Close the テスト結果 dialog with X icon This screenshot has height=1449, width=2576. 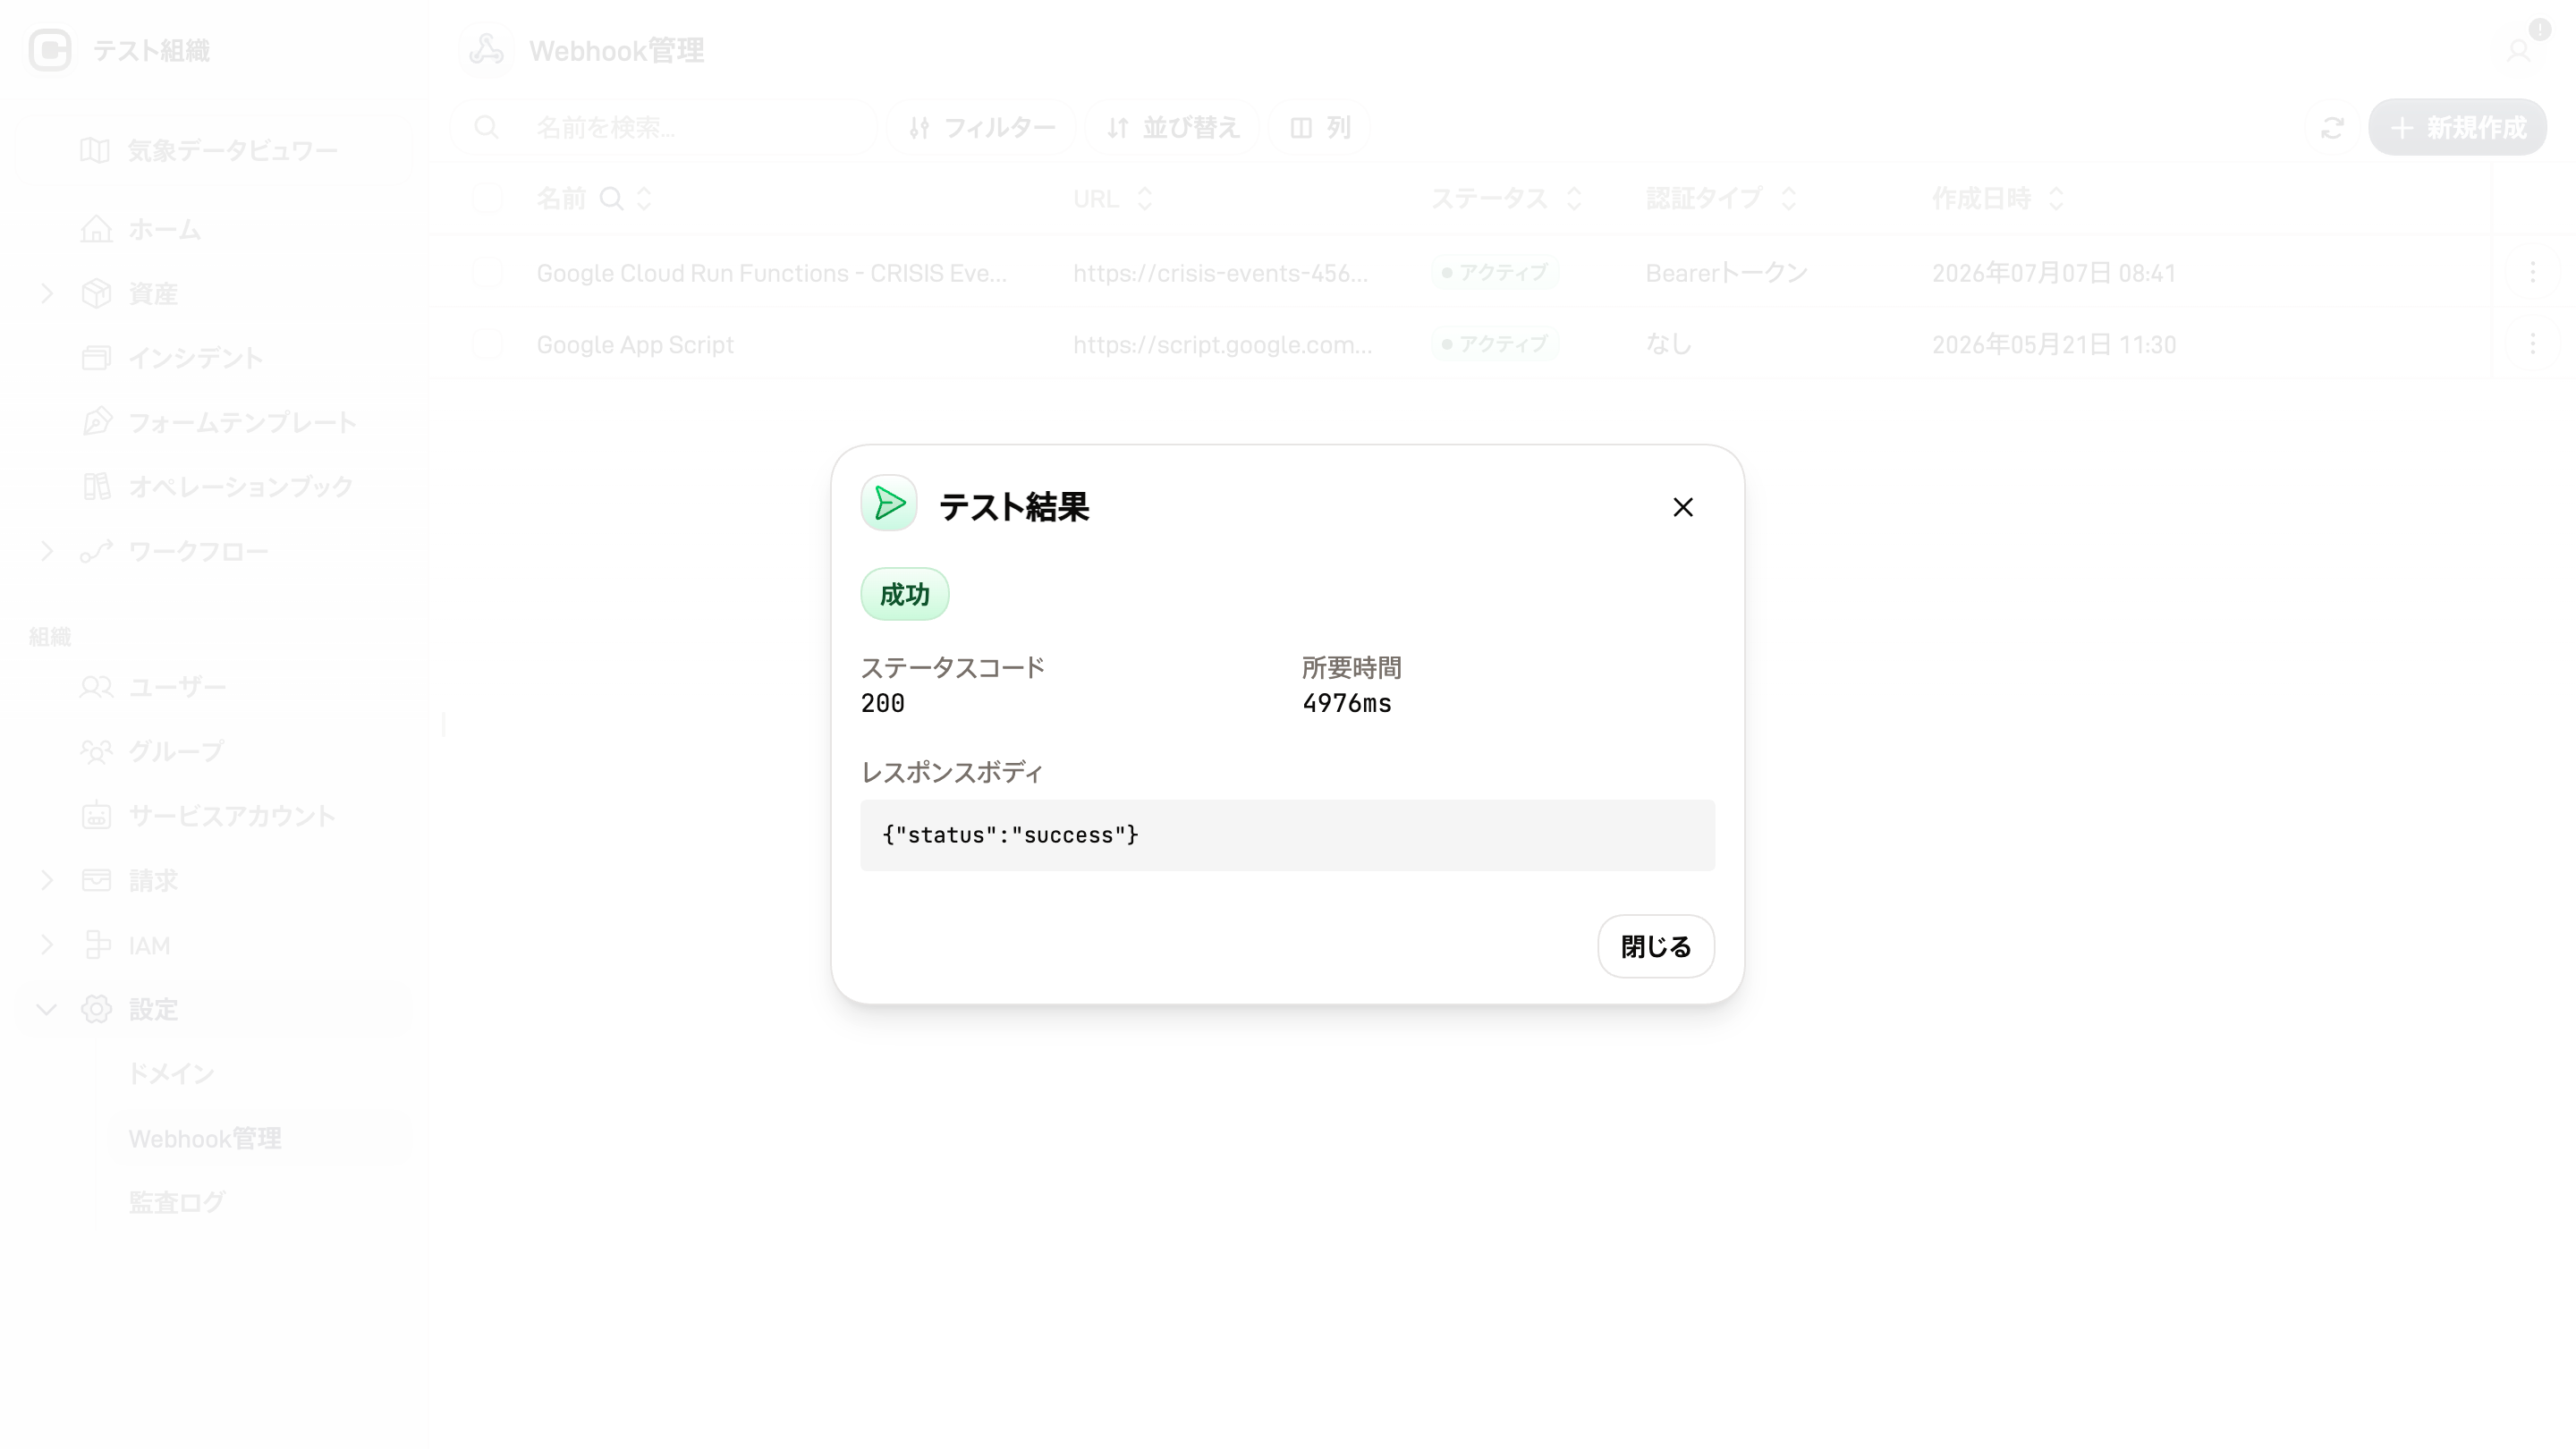coord(1683,507)
